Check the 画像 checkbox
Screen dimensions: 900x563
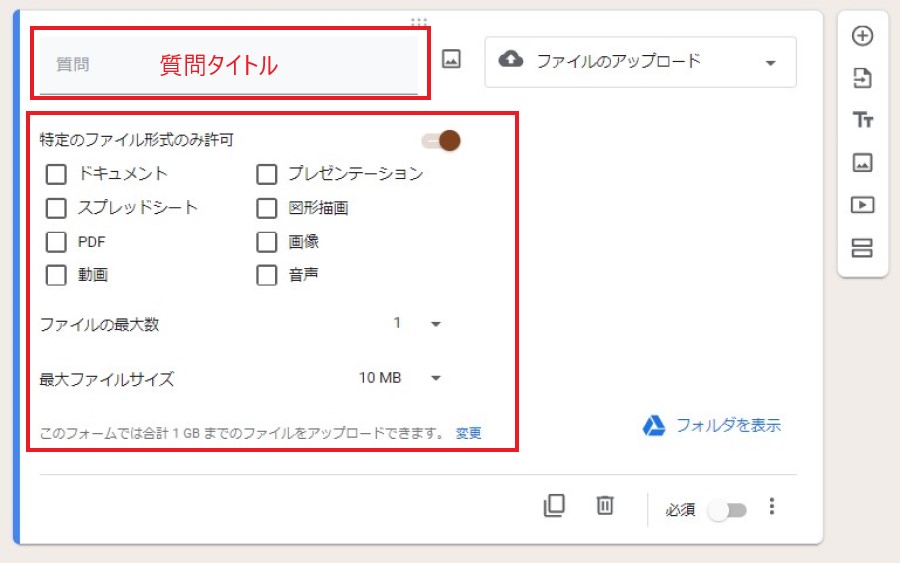coord(267,242)
